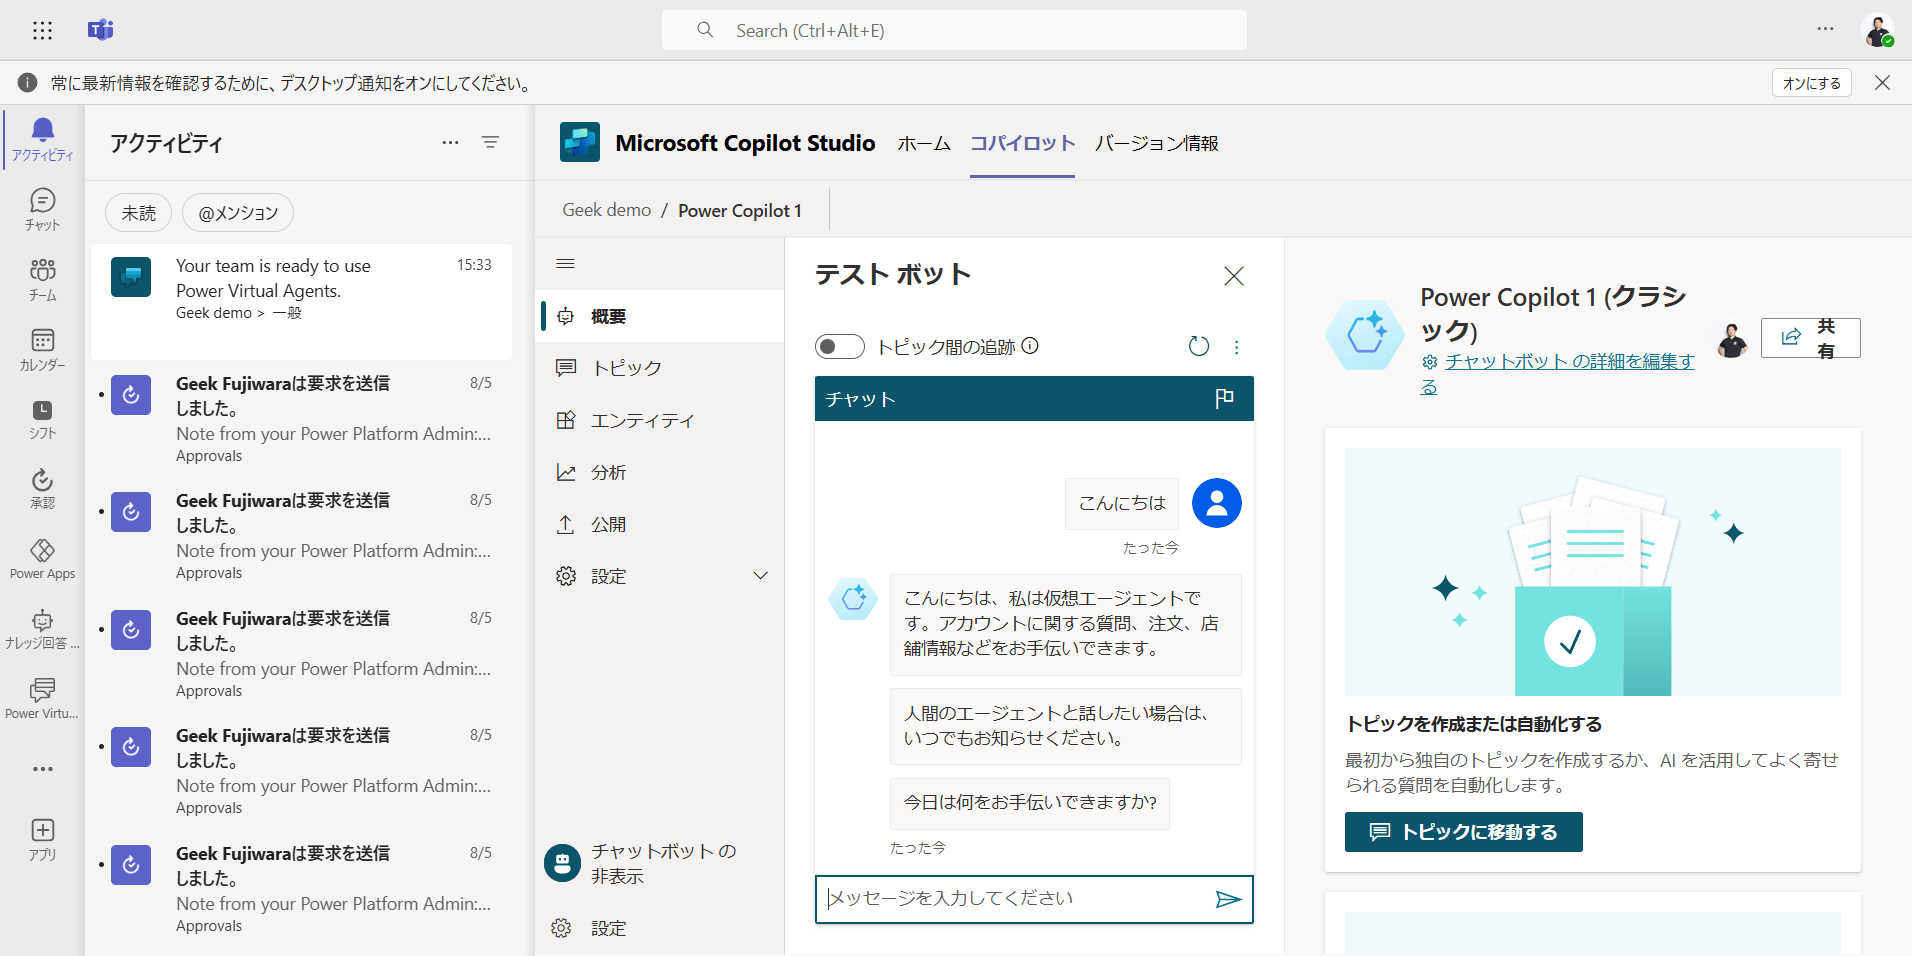Viewport: 1912px width, 956px height.
Task: Enable トピック間の追跡 toggle
Action: coord(840,346)
